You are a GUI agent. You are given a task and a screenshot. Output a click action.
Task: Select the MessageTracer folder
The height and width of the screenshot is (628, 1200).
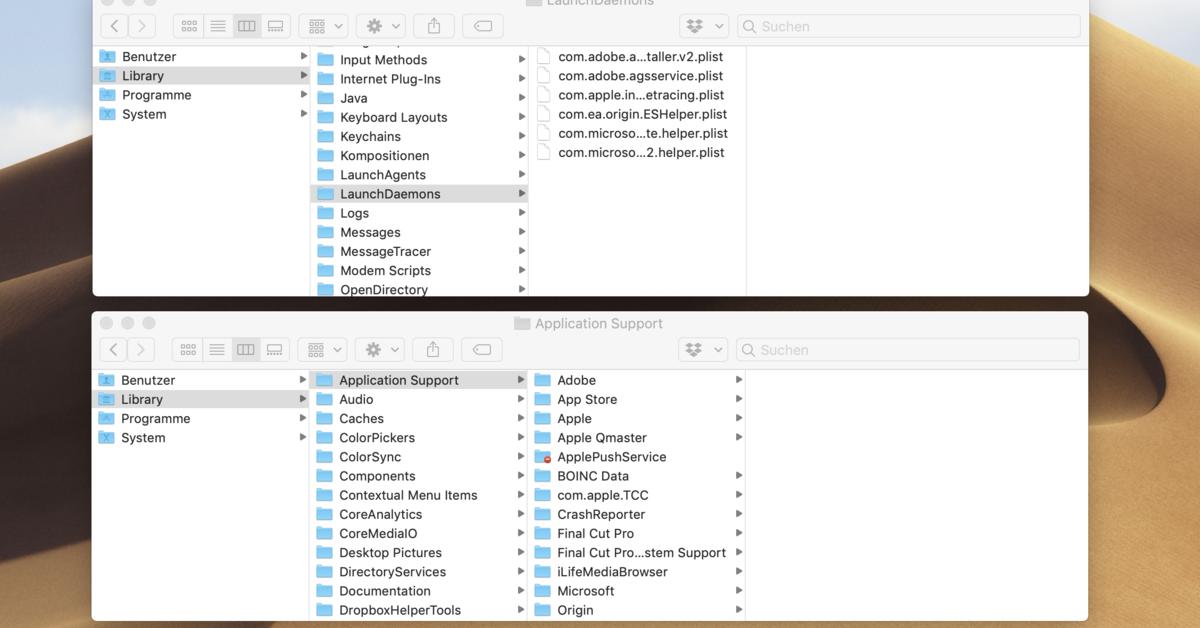pyautogui.click(x=419, y=252)
